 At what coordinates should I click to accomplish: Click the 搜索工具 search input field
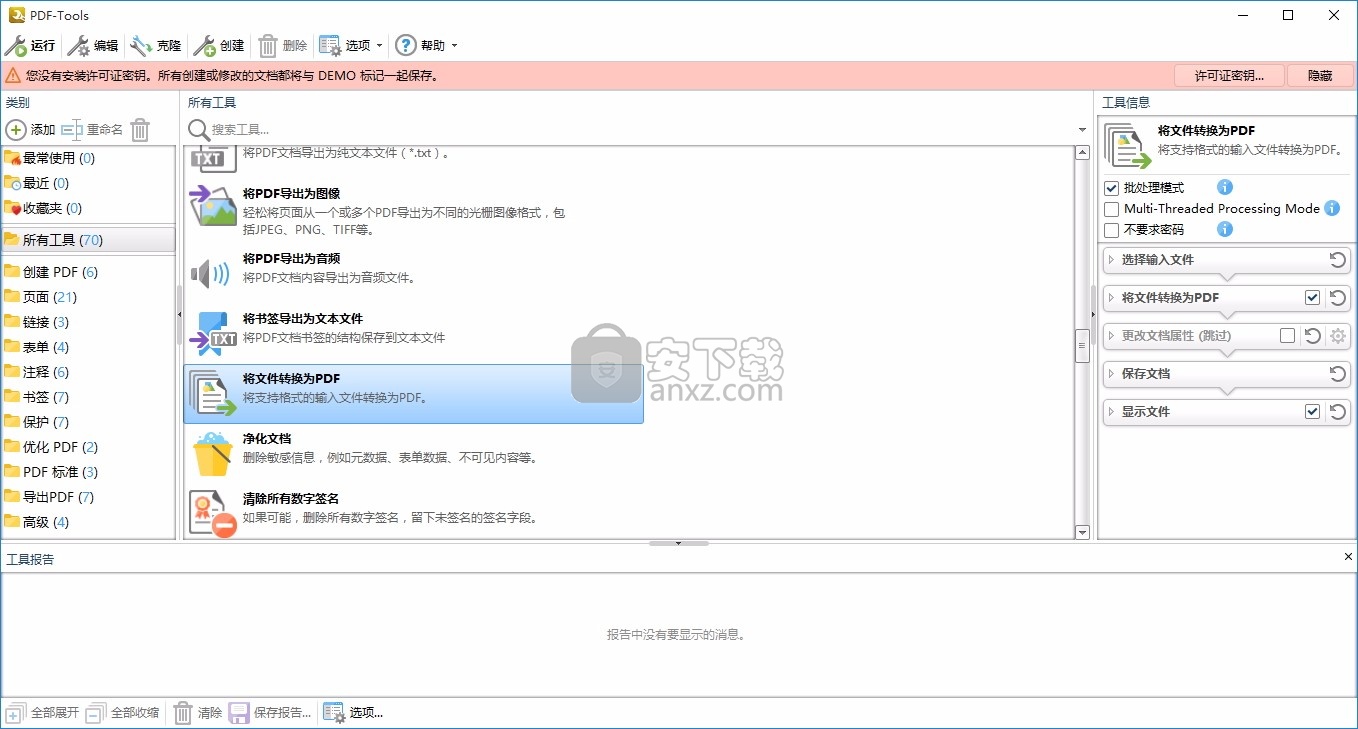[x=641, y=130]
